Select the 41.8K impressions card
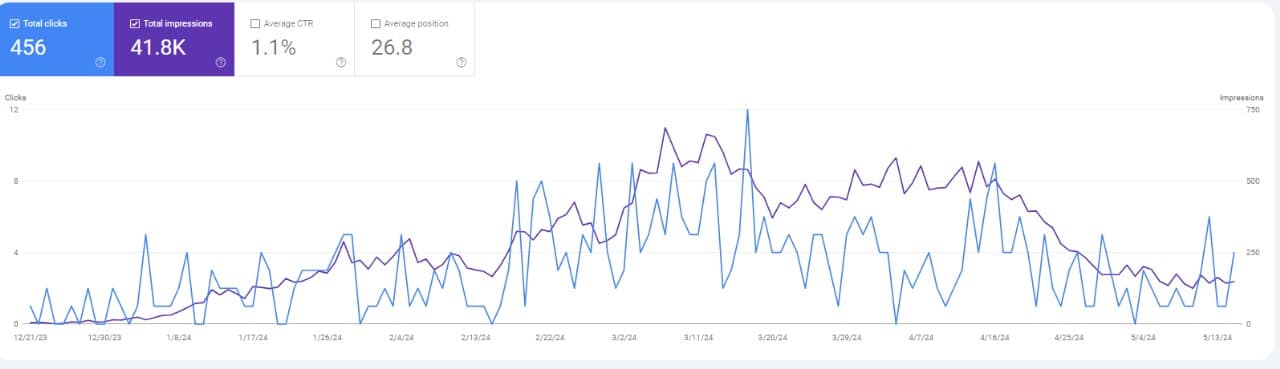 point(174,39)
